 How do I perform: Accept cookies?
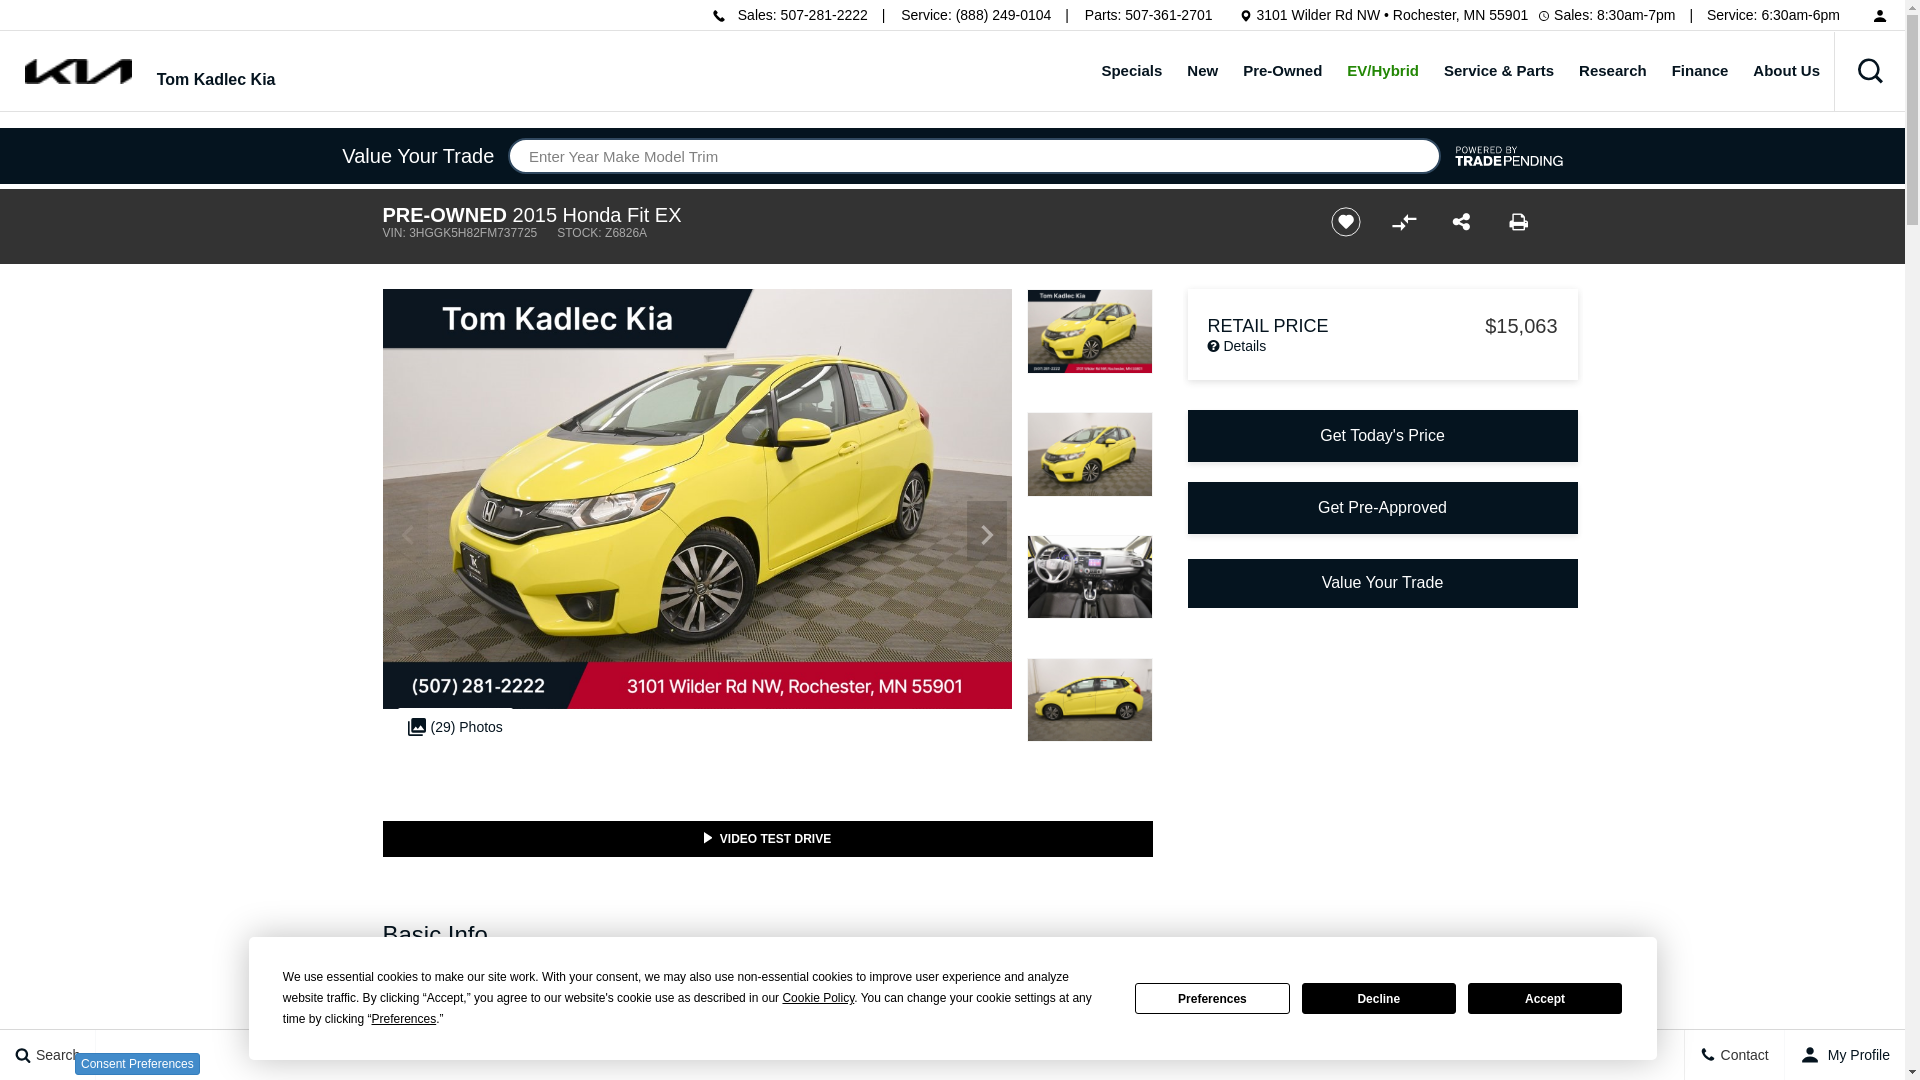[1544, 999]
